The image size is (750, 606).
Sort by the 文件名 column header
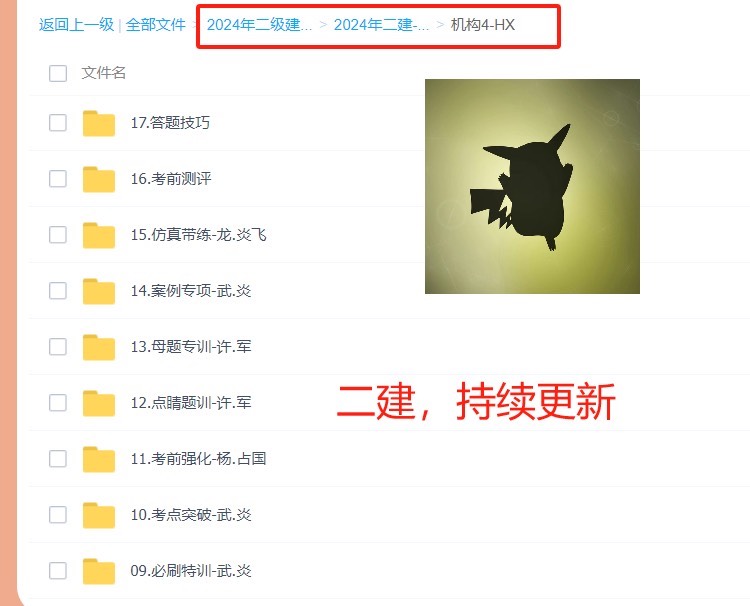click(104, 73)
